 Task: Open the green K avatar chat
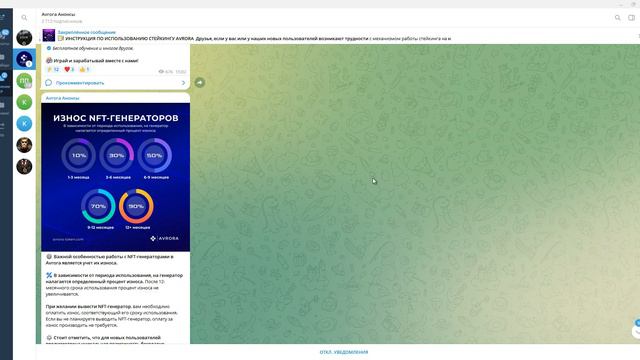(24, 102)
